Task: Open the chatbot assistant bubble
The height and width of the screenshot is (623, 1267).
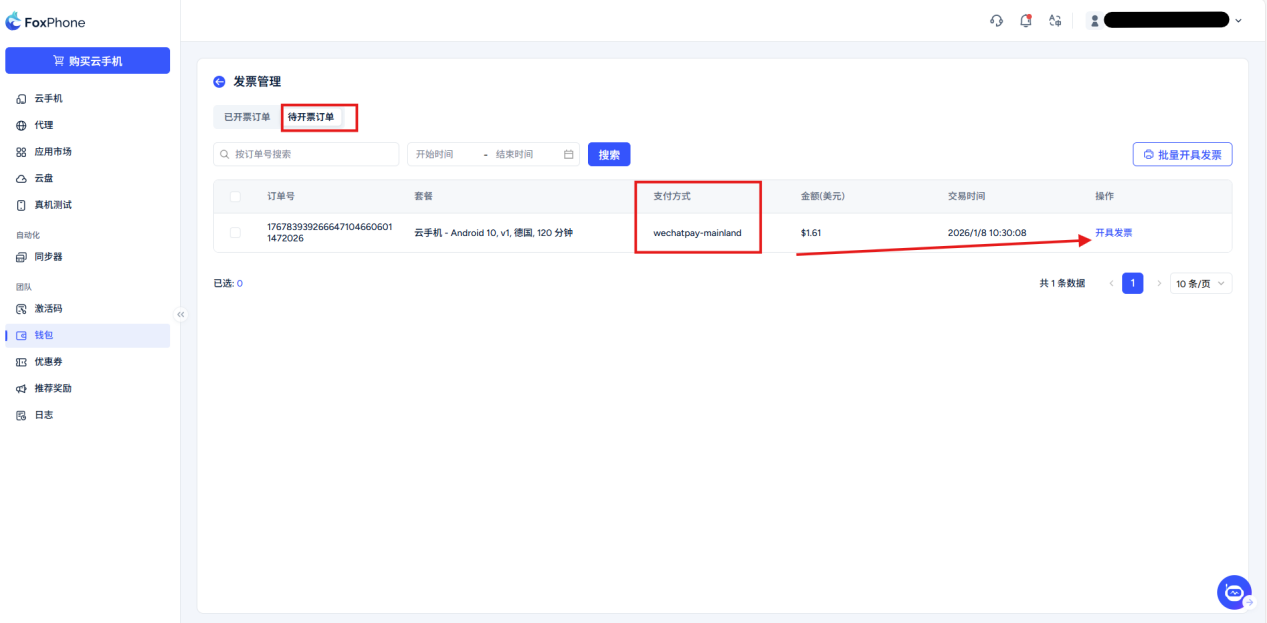Action: [x=1234, y=592]
